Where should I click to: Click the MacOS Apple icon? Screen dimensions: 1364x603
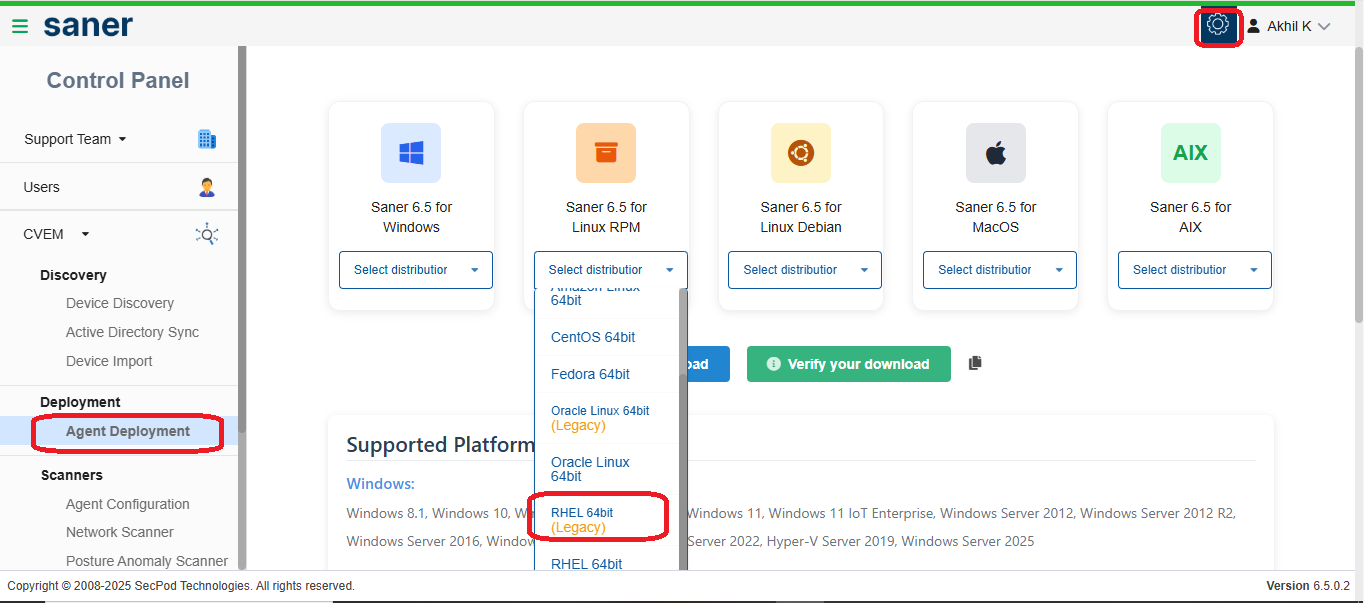pos(995,153)
